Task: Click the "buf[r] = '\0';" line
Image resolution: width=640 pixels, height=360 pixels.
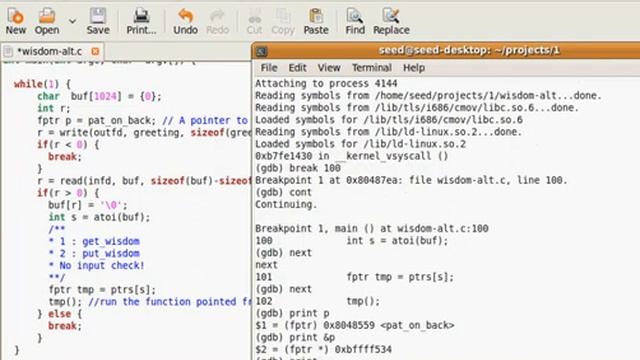Action: tap(88, 205)
